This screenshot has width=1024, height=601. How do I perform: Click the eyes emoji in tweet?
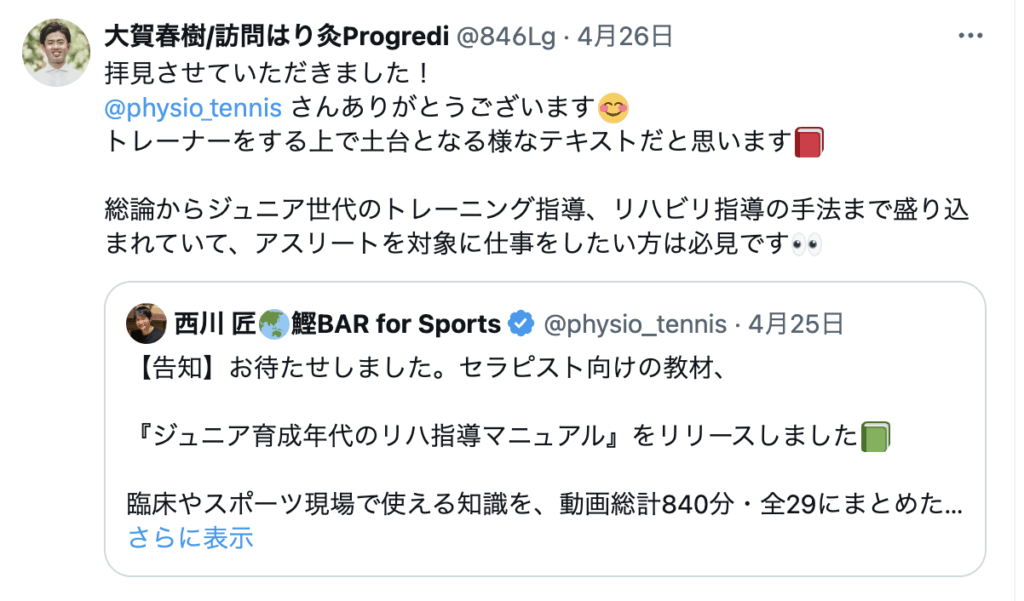click(x=806, y=244)
